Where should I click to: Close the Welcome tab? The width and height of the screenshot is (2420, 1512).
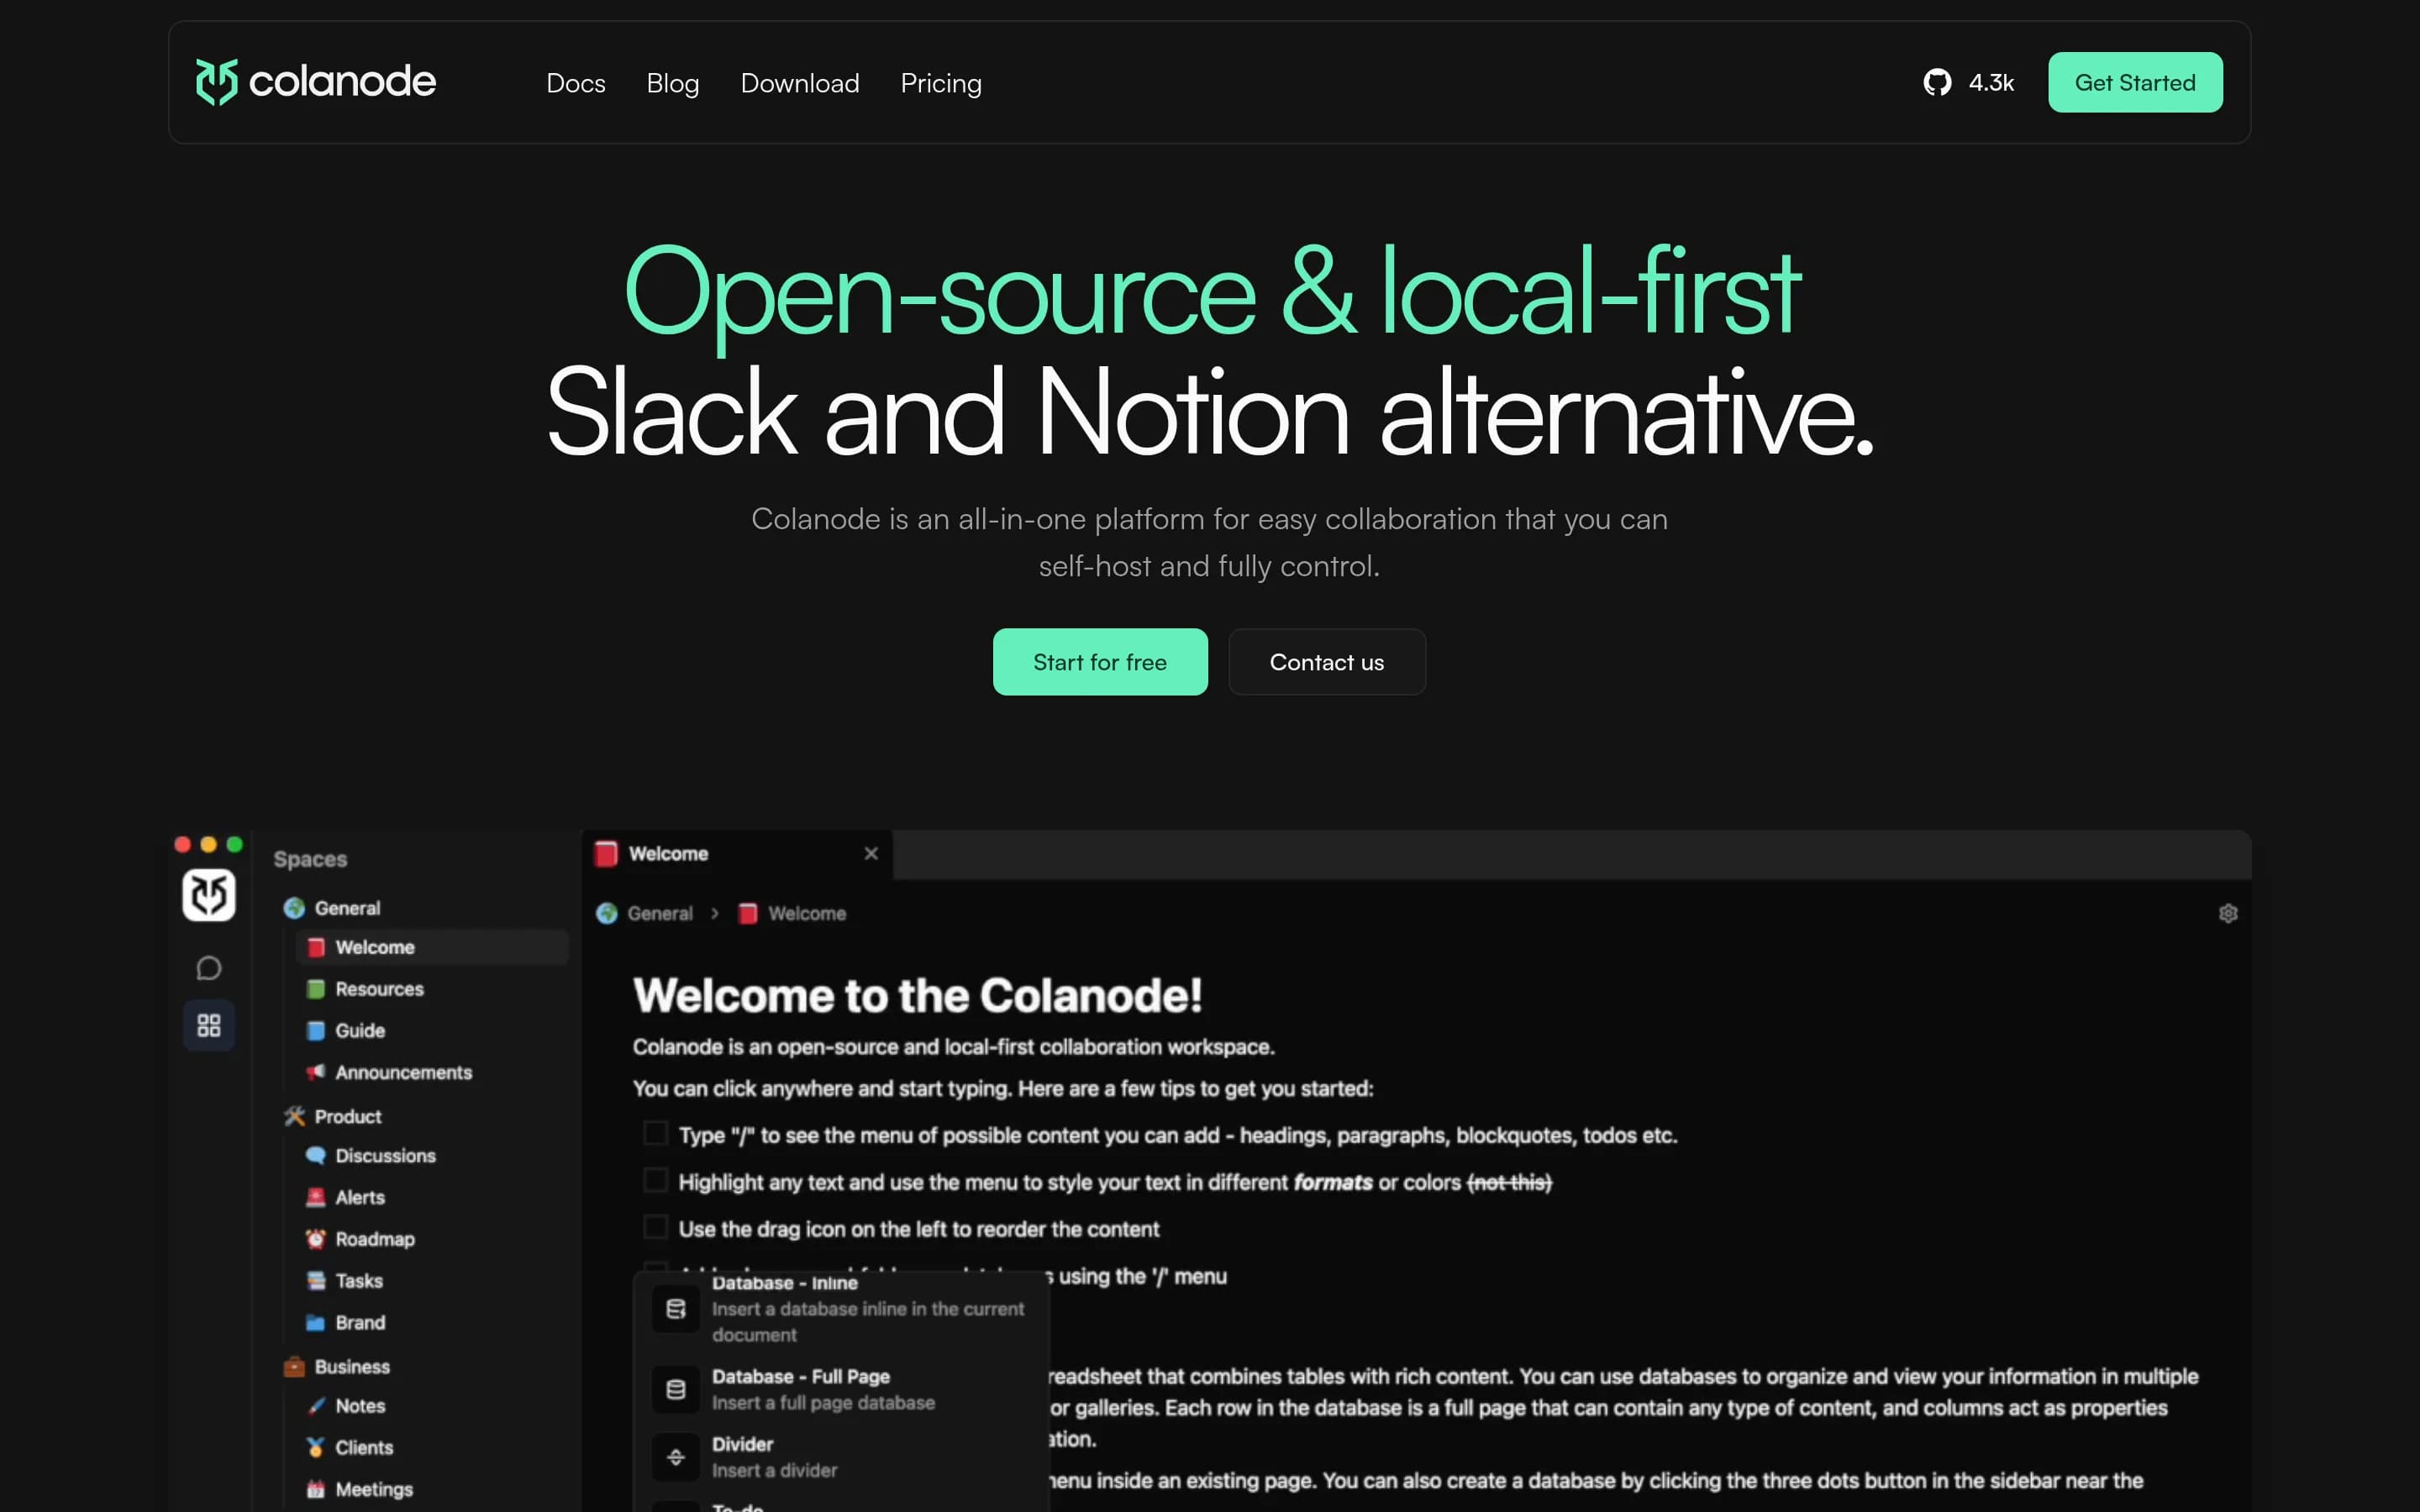tap(871, 853)
